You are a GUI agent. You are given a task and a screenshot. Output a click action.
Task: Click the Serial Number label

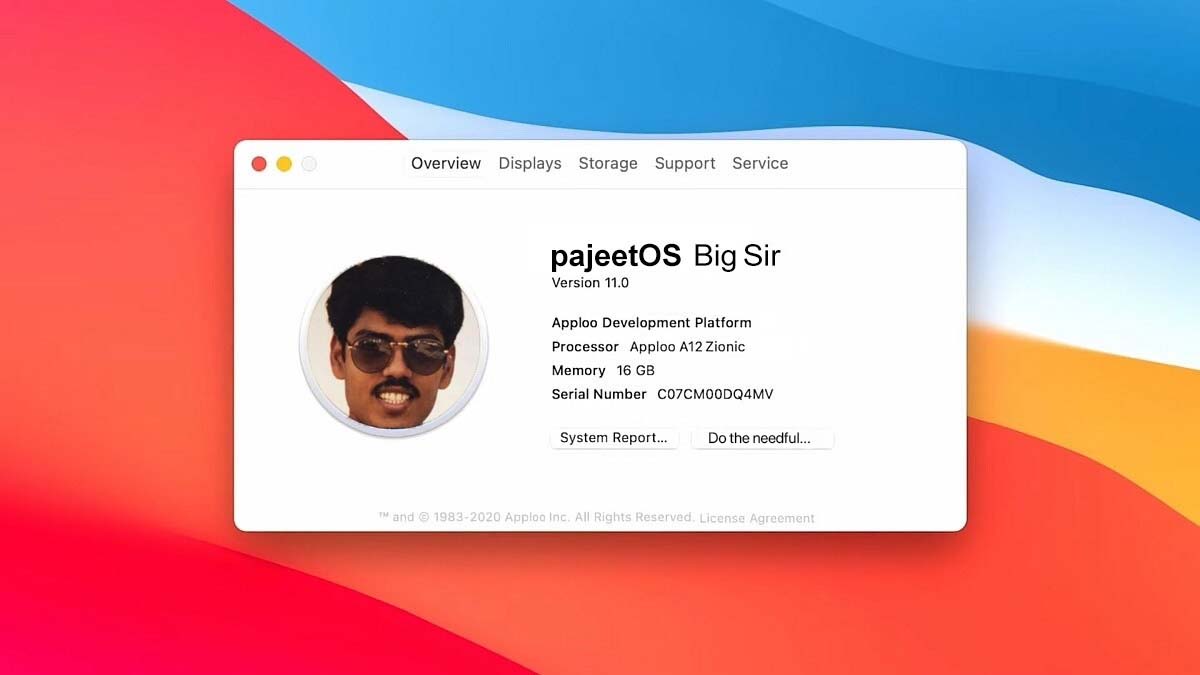(599, 395)
